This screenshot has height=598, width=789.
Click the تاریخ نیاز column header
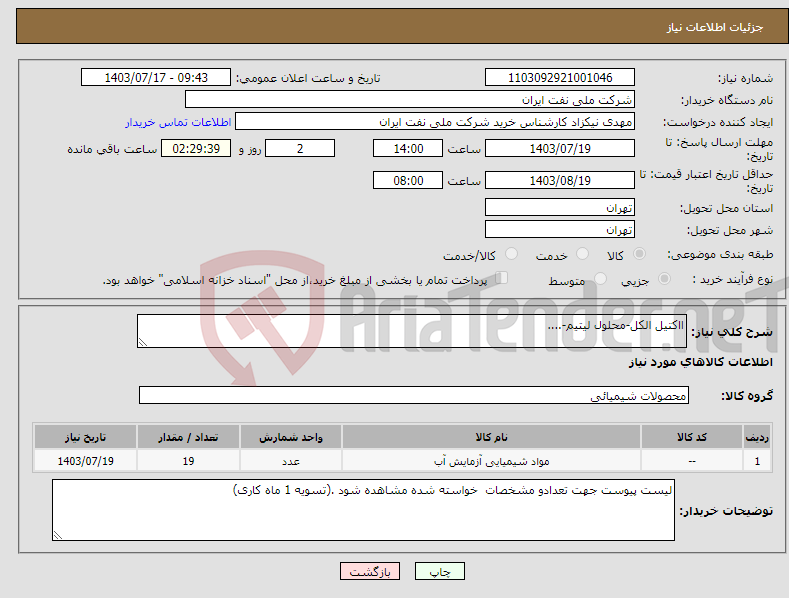(x=85, y=437)
